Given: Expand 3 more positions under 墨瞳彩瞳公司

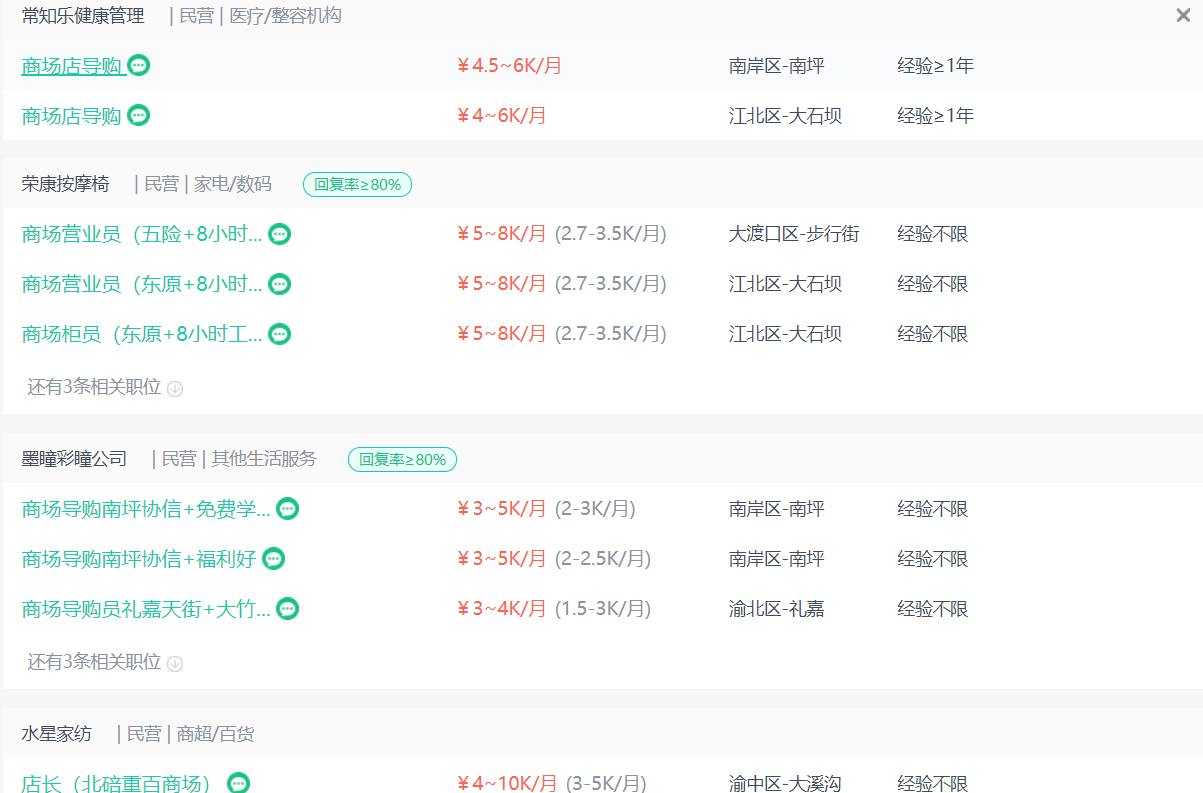Looking at the screenshot, I should [104, 663].
